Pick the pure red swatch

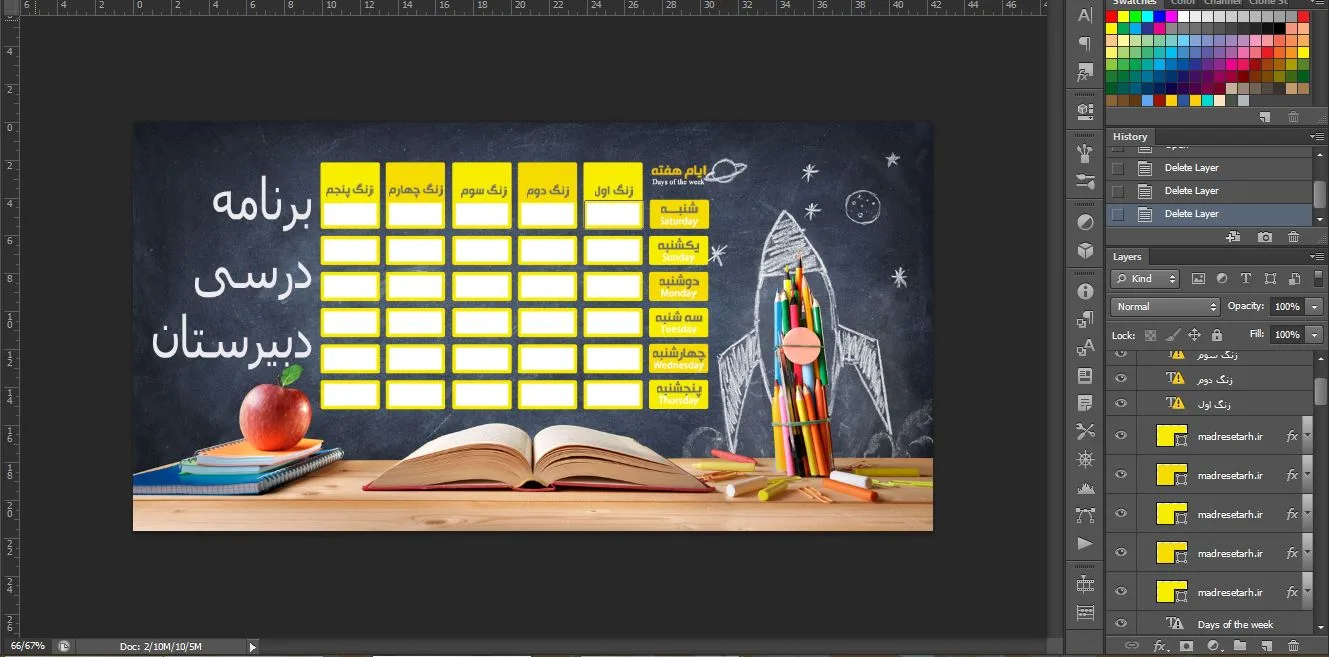coord(1112,16)
